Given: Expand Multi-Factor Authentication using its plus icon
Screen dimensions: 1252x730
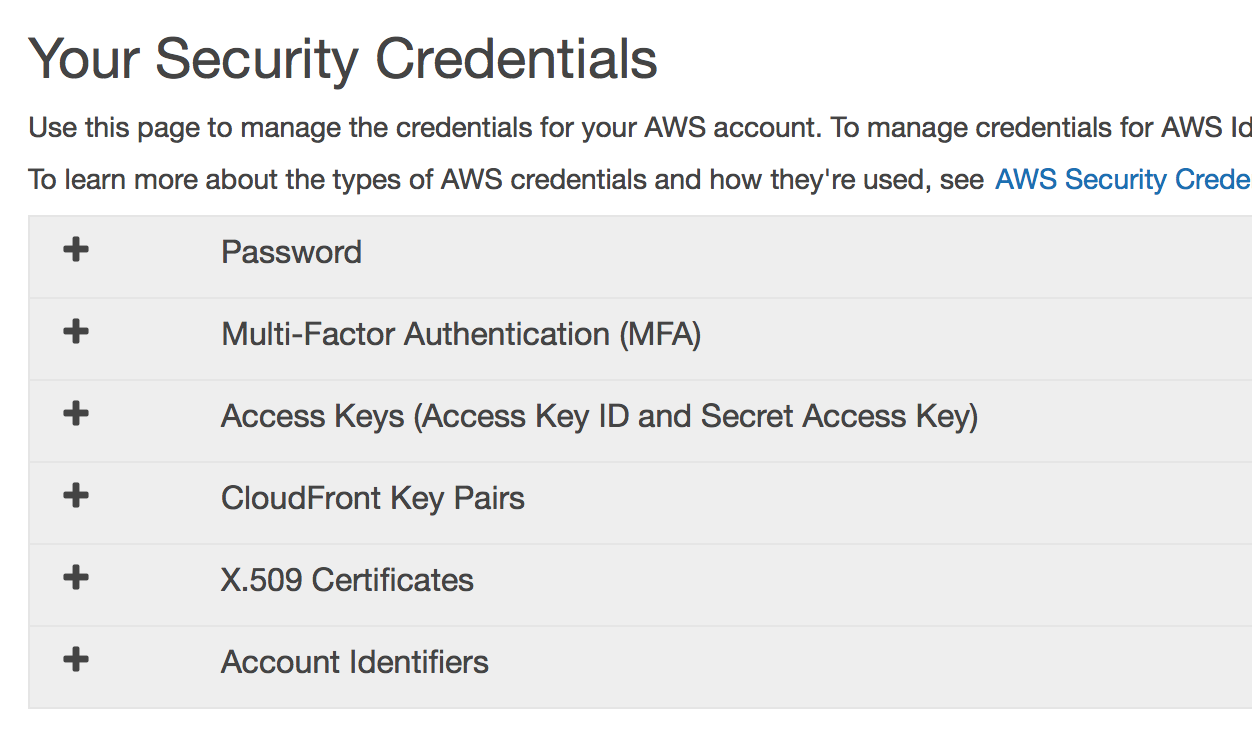Looking at the screenshot, I should [76, 332].
